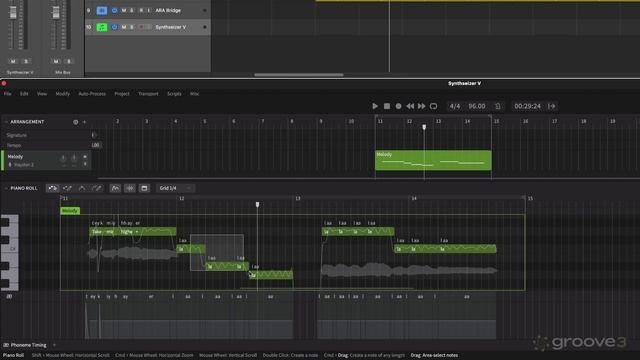Screen dimensions: 640x360
Task: Click the 00:29:24 time display
Action: pyautogui.click(x=527, y=106)
